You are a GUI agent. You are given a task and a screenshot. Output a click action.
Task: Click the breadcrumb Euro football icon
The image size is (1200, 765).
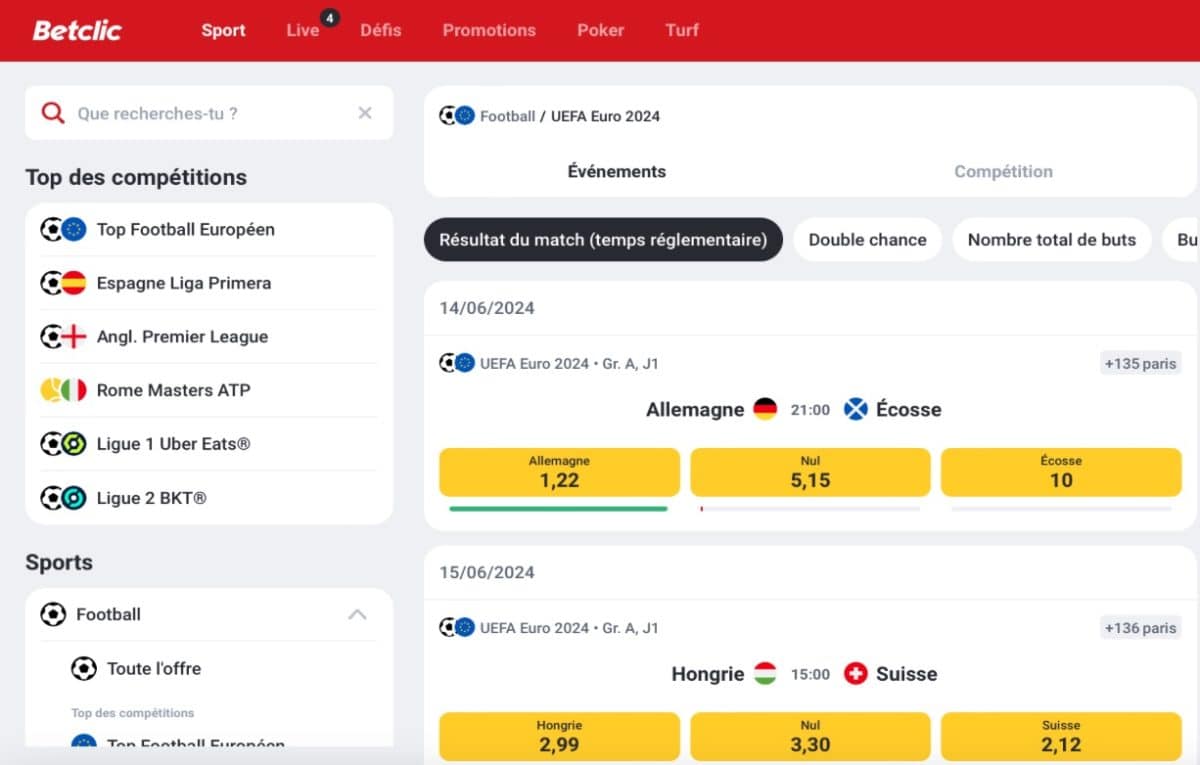[x=457, y=115]
